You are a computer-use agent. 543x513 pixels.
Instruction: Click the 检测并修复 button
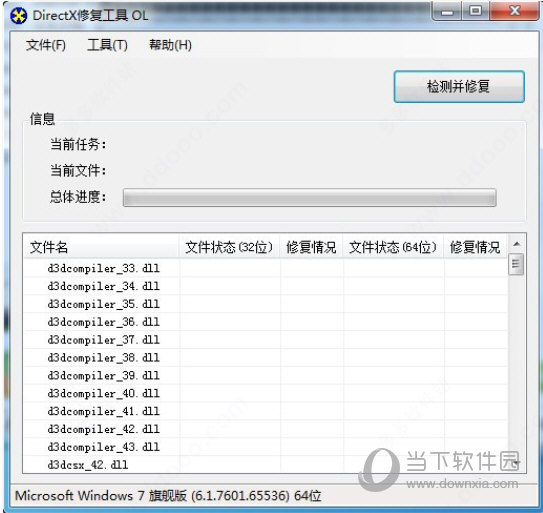(x=459, y=87)
